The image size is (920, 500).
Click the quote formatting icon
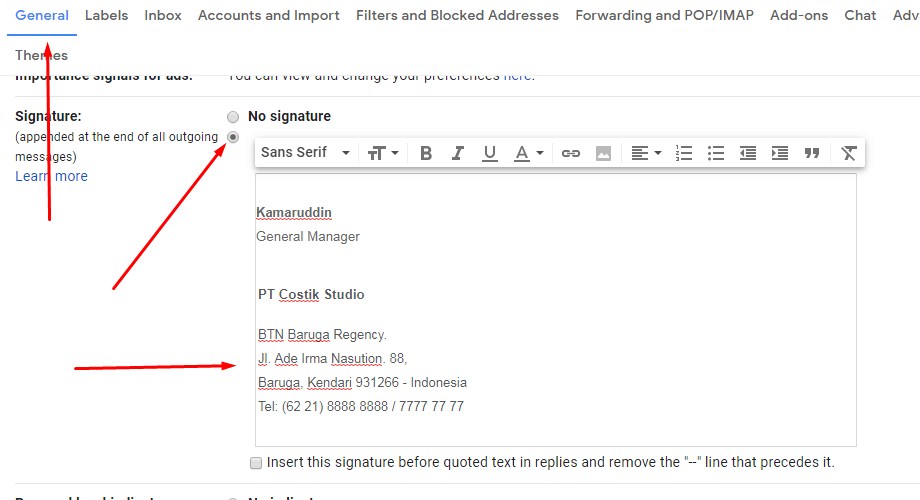tap(812, 153)
